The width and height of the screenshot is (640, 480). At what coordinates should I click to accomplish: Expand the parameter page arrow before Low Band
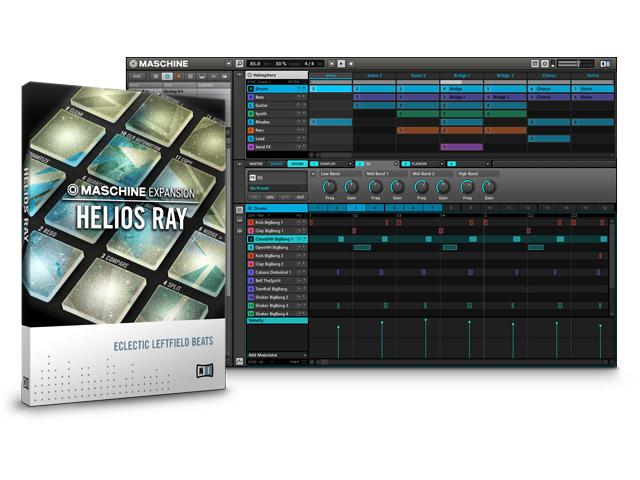(313, 174)
